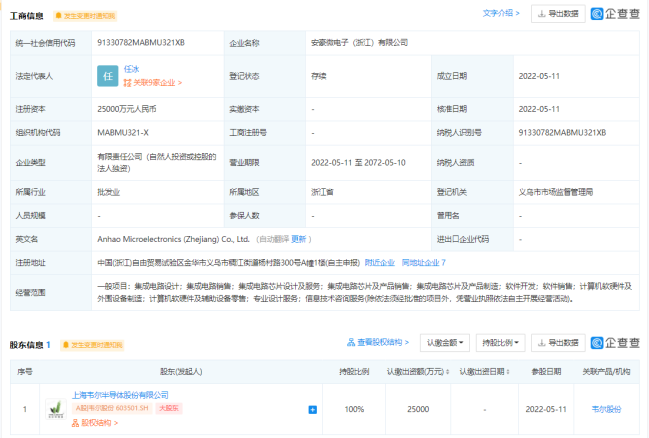Viewport: 649px width, 438px height.
Task: Expand 持股比例 dropdown filter
Action: [500, 343]
